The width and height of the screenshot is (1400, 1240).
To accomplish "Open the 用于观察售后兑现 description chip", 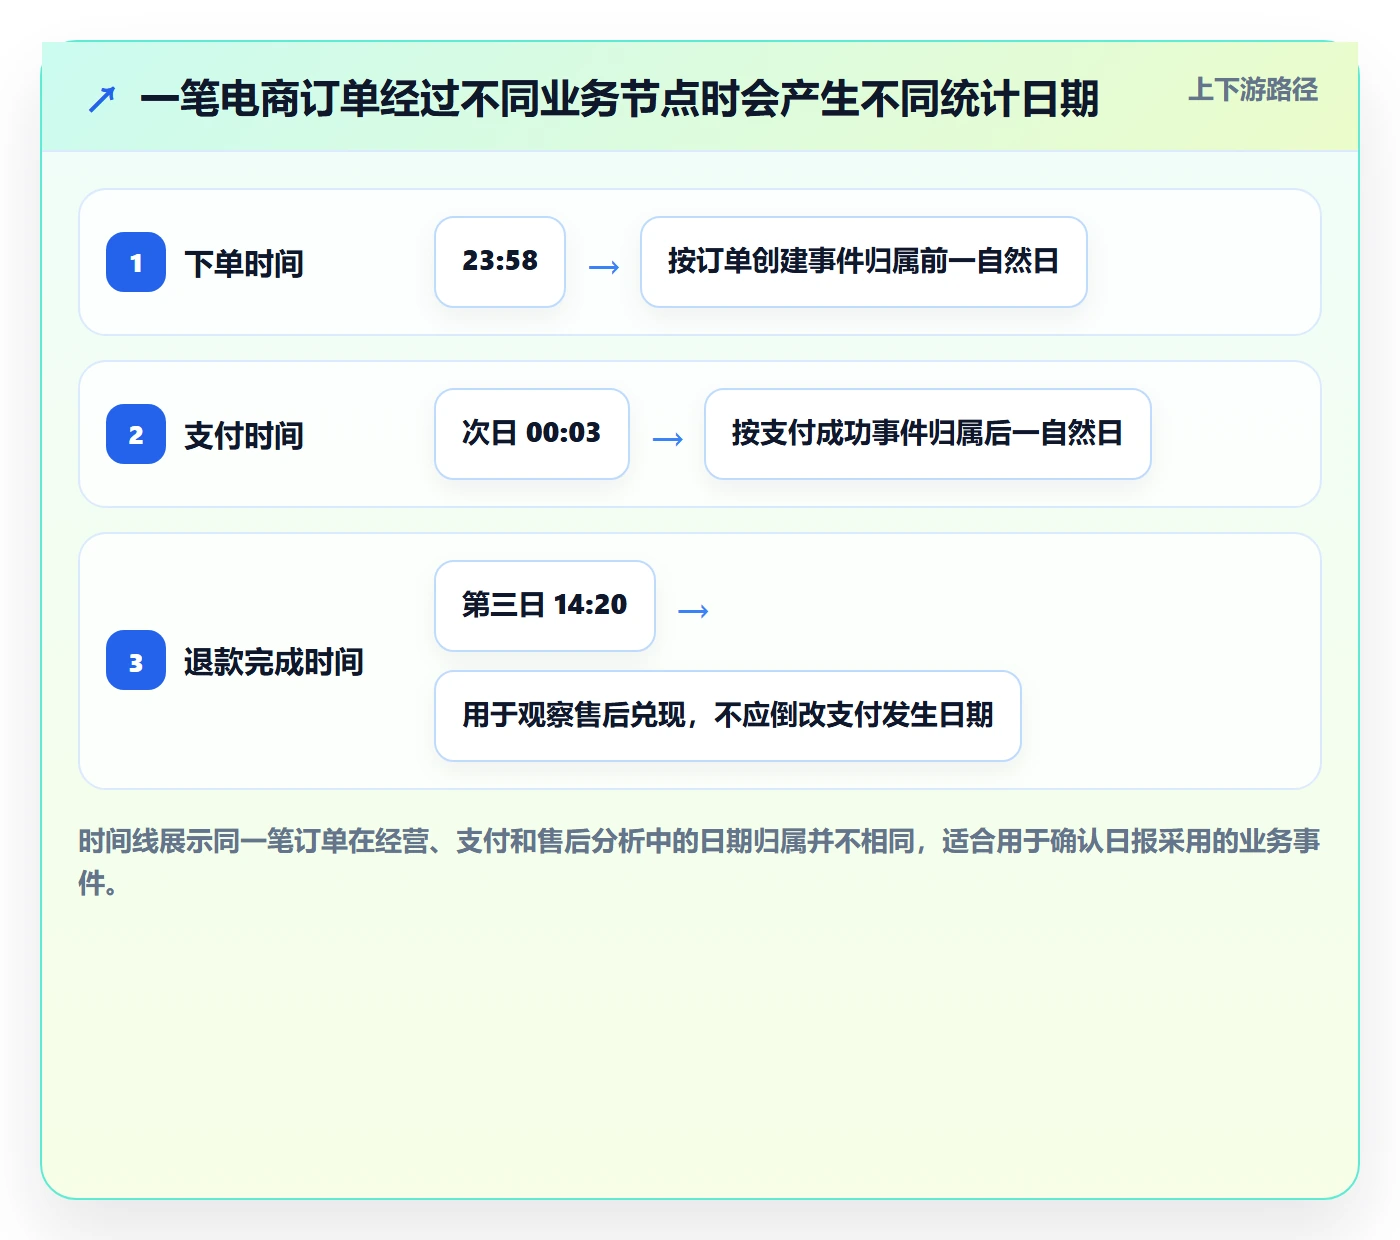I will click(x=728, y=716).
